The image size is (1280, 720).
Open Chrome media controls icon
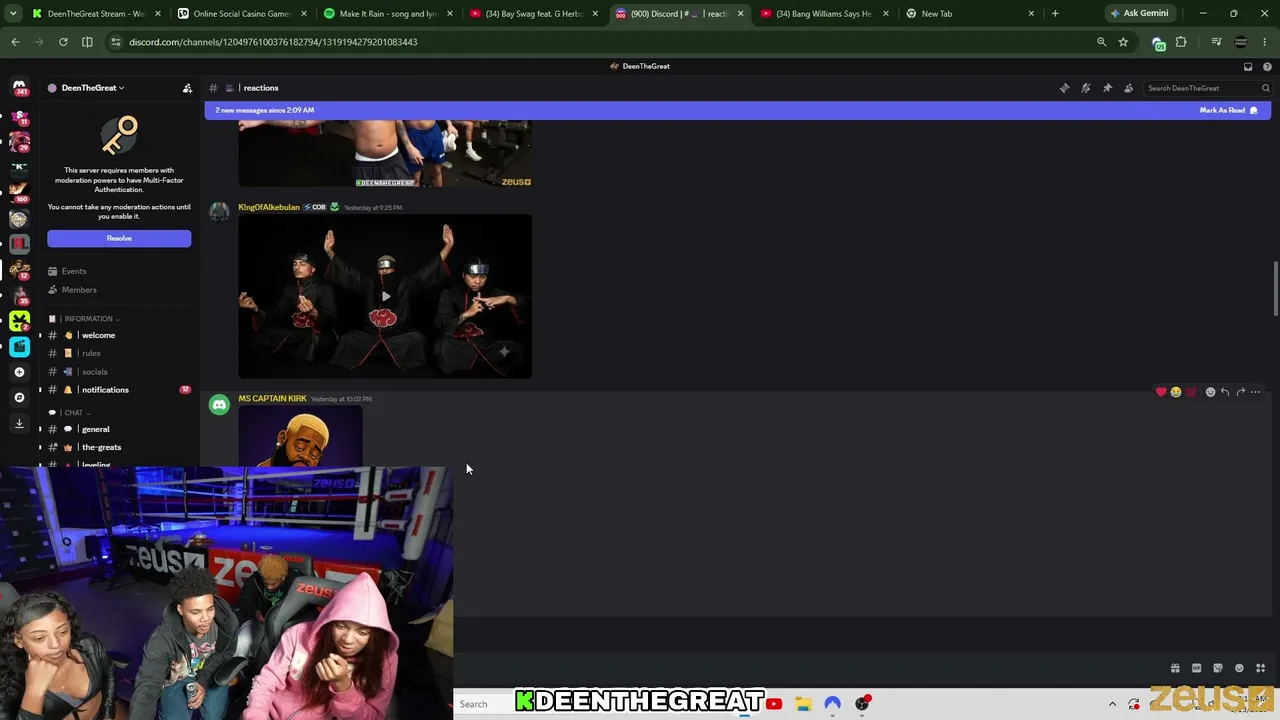pos(1216,42)
